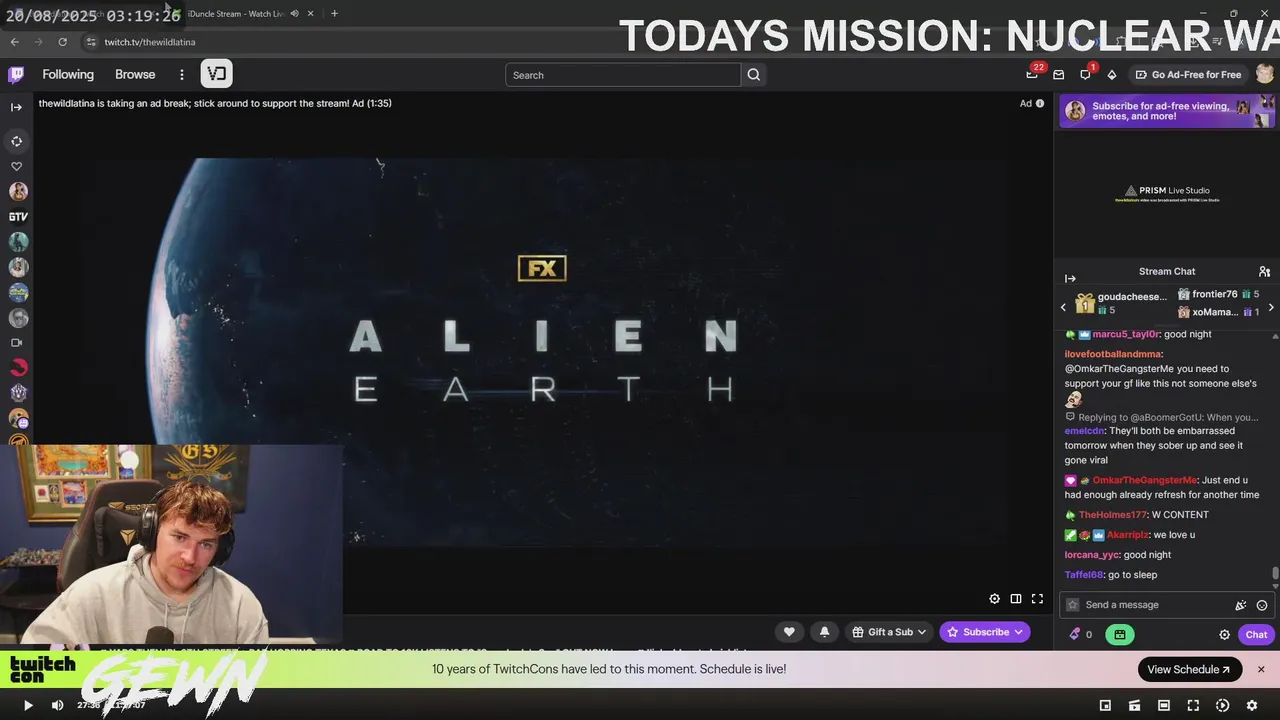The image size is (1280, 720).
Task: Play the recorded video with bottom play button
Action: (x=28, y=705)
